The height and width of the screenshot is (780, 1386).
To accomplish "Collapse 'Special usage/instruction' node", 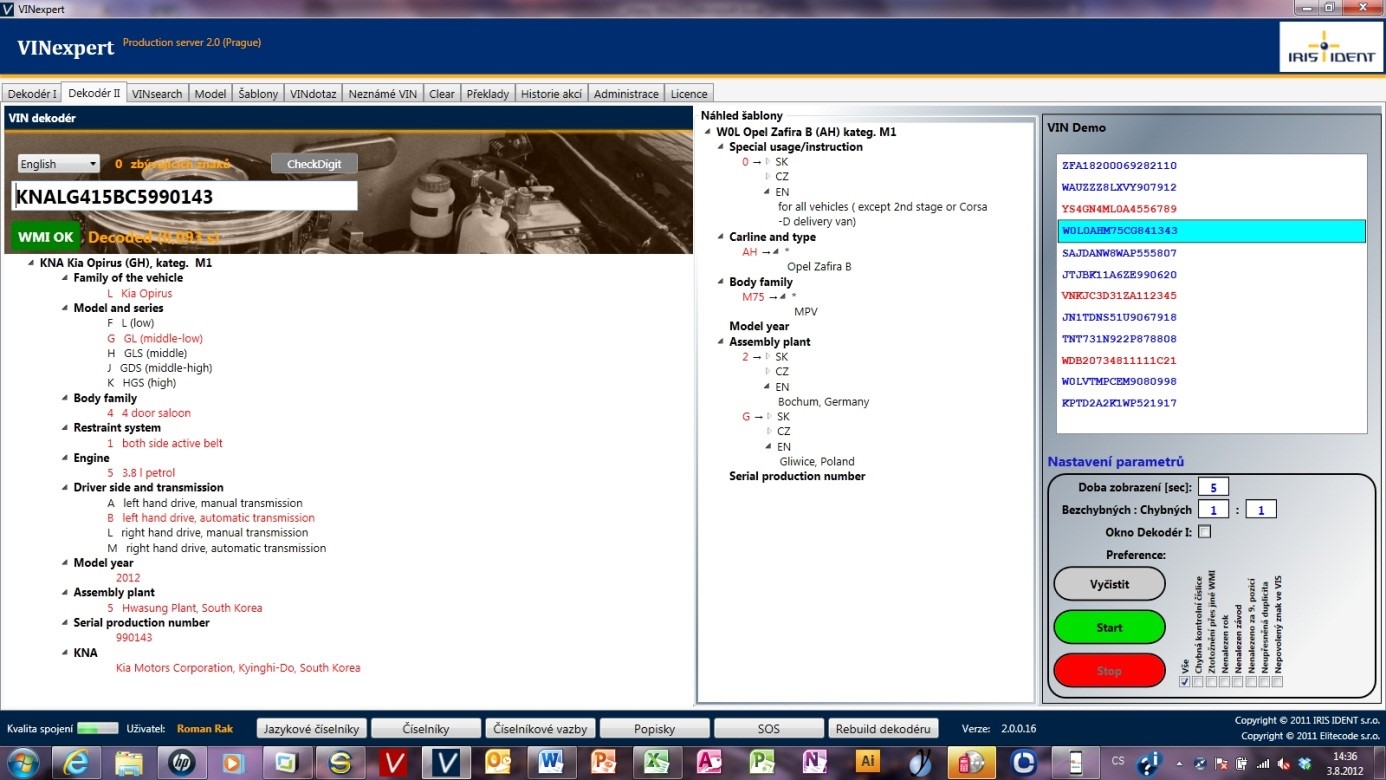I will point(721,147).
